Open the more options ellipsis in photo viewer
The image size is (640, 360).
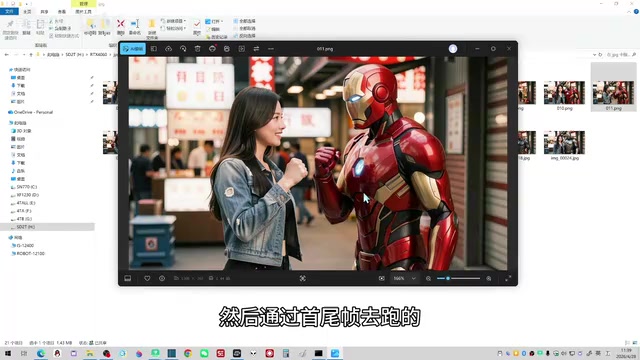coord(271,49)
